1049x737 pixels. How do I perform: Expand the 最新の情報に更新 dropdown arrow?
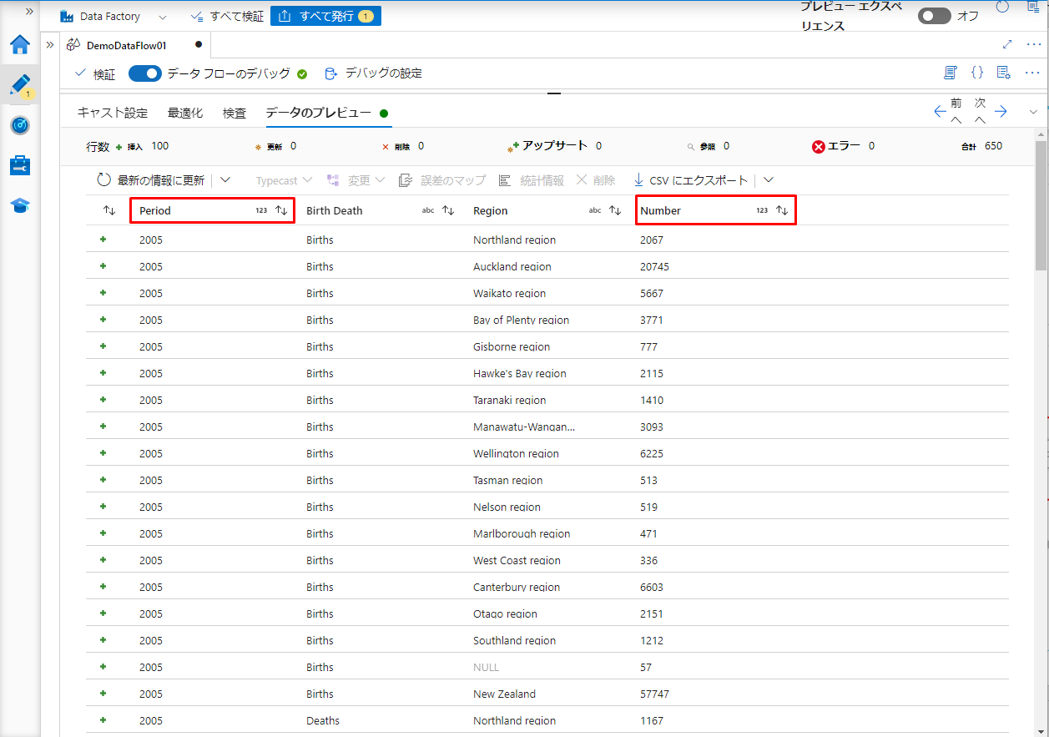point(225,180)
